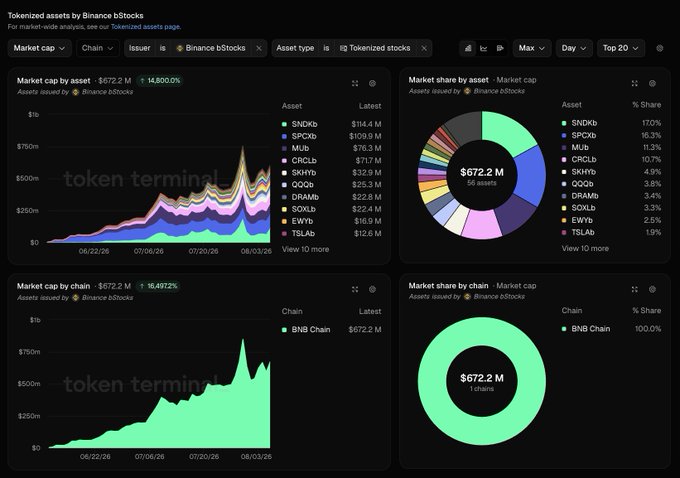Click the Binance bStocks filter value
680x478 pixels.
coord(211,48)
